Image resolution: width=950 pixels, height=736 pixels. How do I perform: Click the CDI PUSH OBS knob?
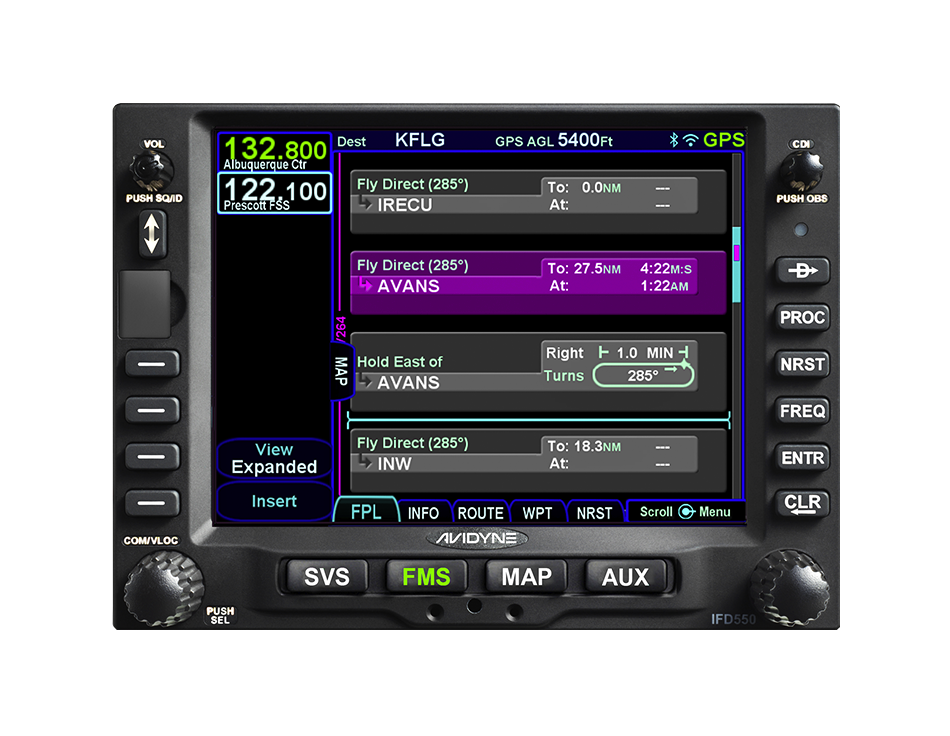tap(802, 170)
